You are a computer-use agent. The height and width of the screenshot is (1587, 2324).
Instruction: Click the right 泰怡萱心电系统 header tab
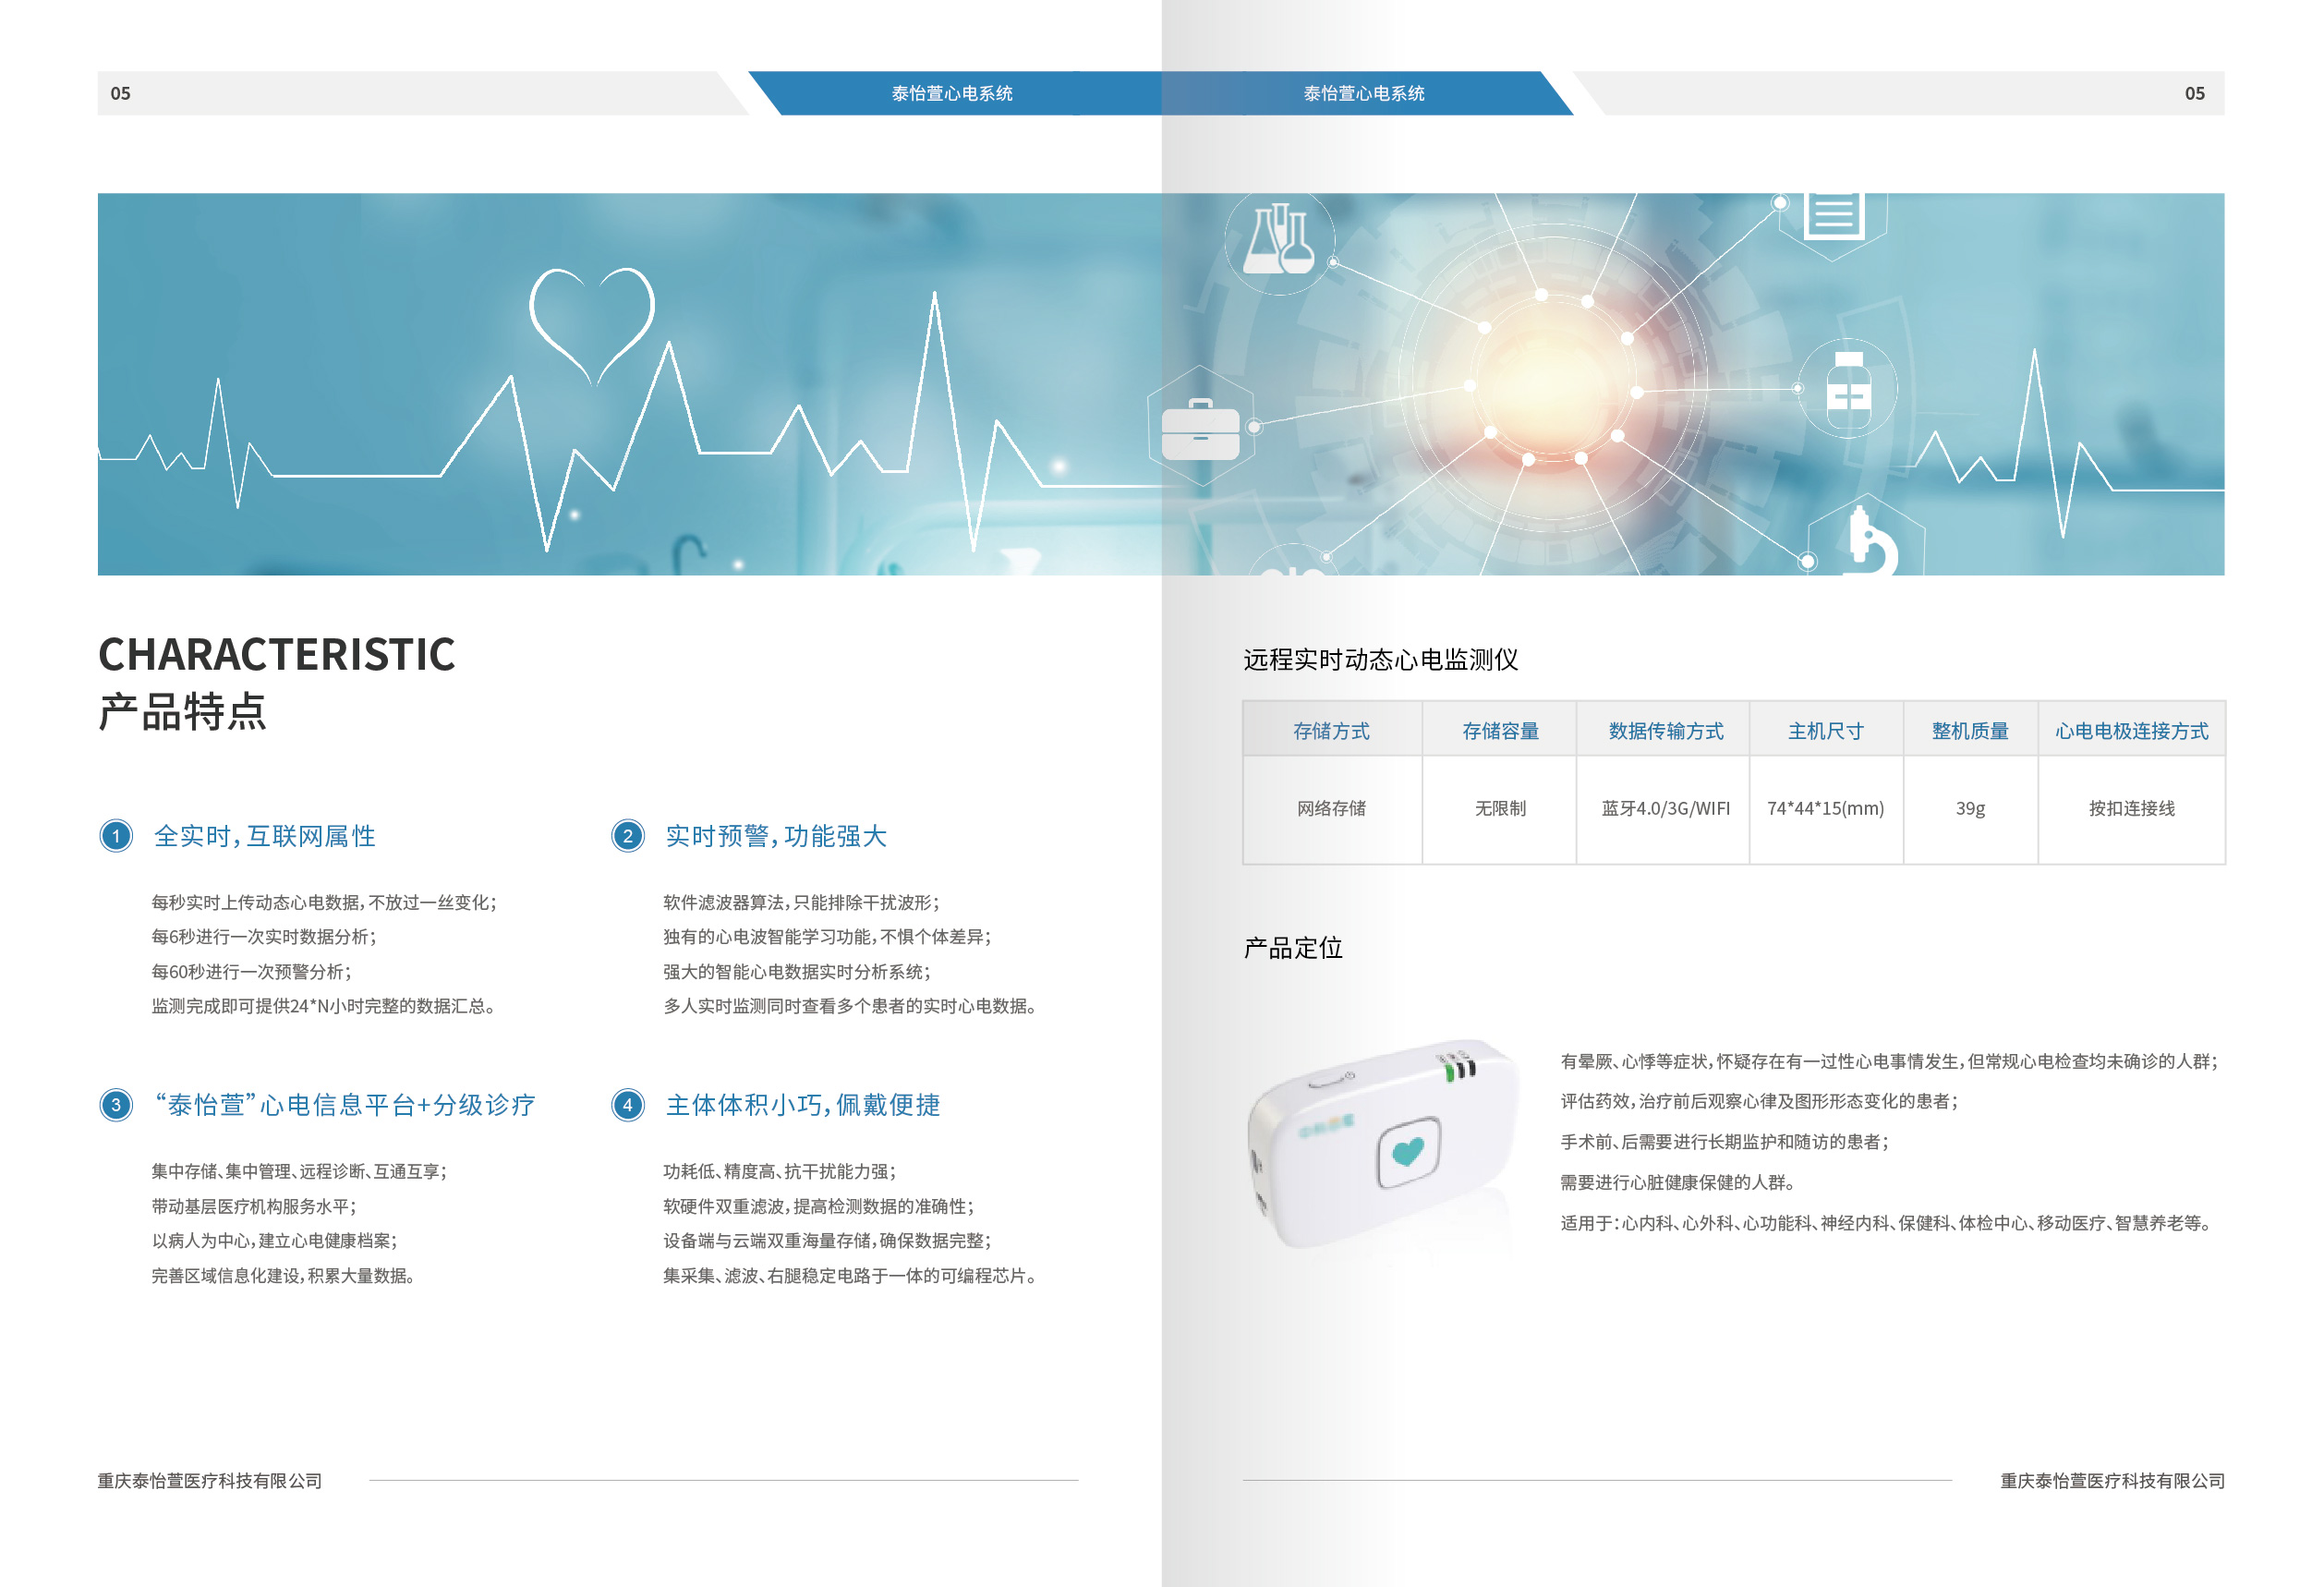pos(1363,93)
